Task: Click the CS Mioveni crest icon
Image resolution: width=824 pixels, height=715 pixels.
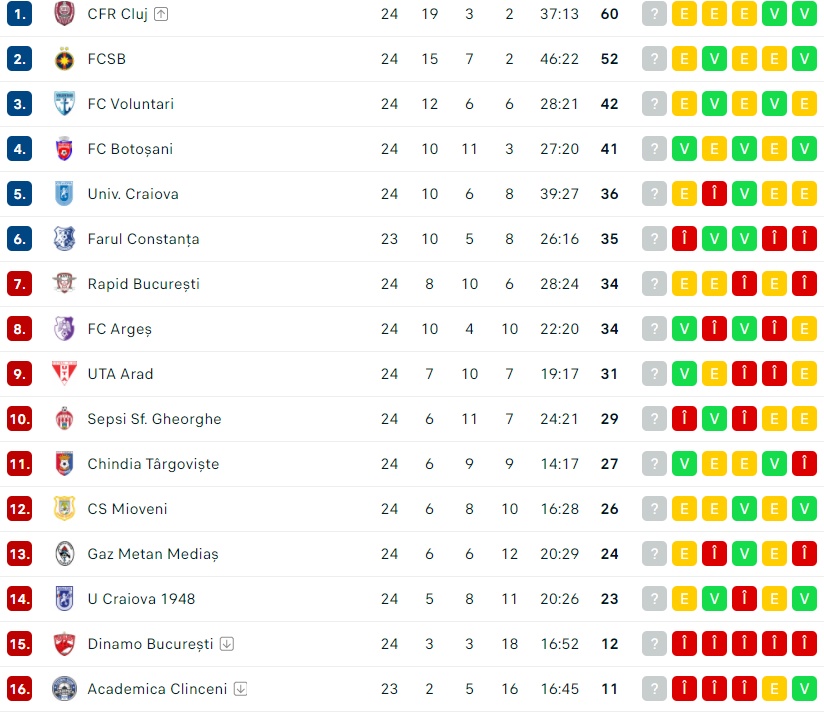Action: click(64, 509)
